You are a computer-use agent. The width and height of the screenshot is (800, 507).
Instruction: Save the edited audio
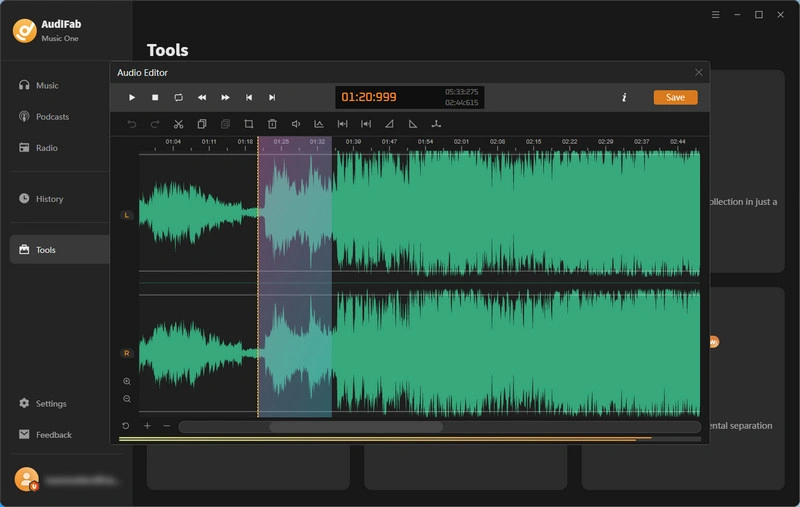(676, 97)
